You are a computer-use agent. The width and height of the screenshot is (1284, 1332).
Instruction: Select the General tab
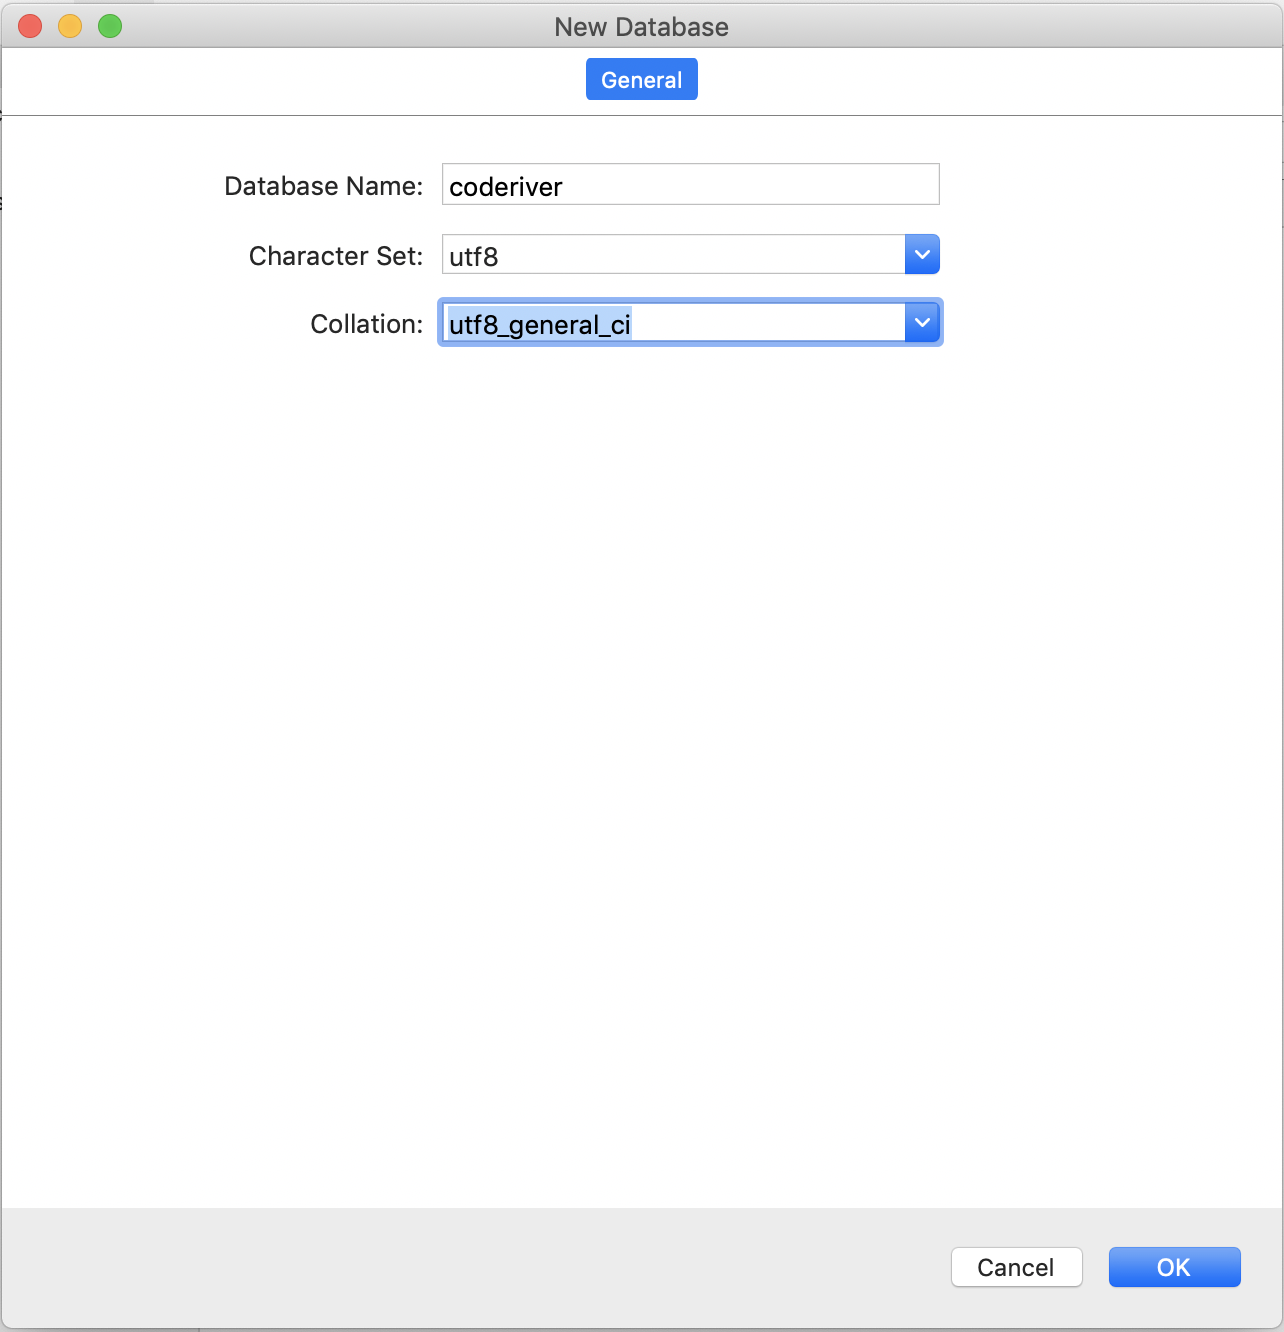point(641,80)
